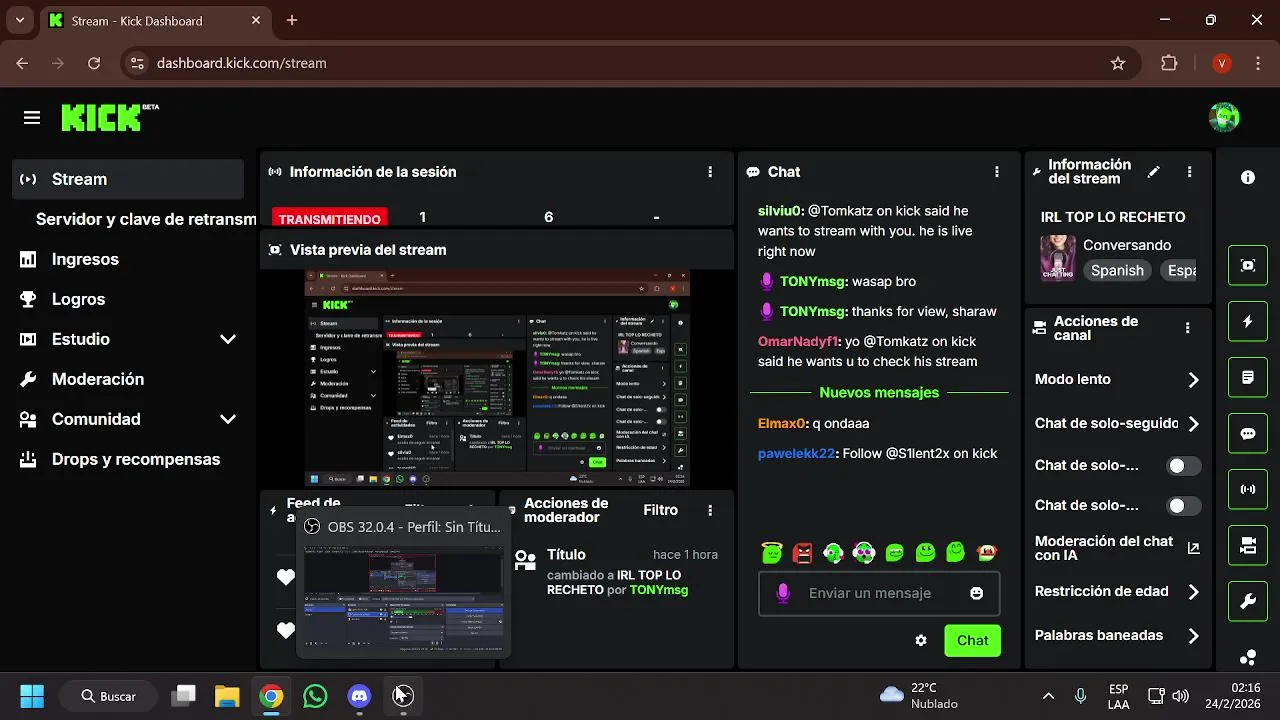Screen dimensions: 1280x720
Task: Go to Ingresos in the sidebar
Action: 129,259
